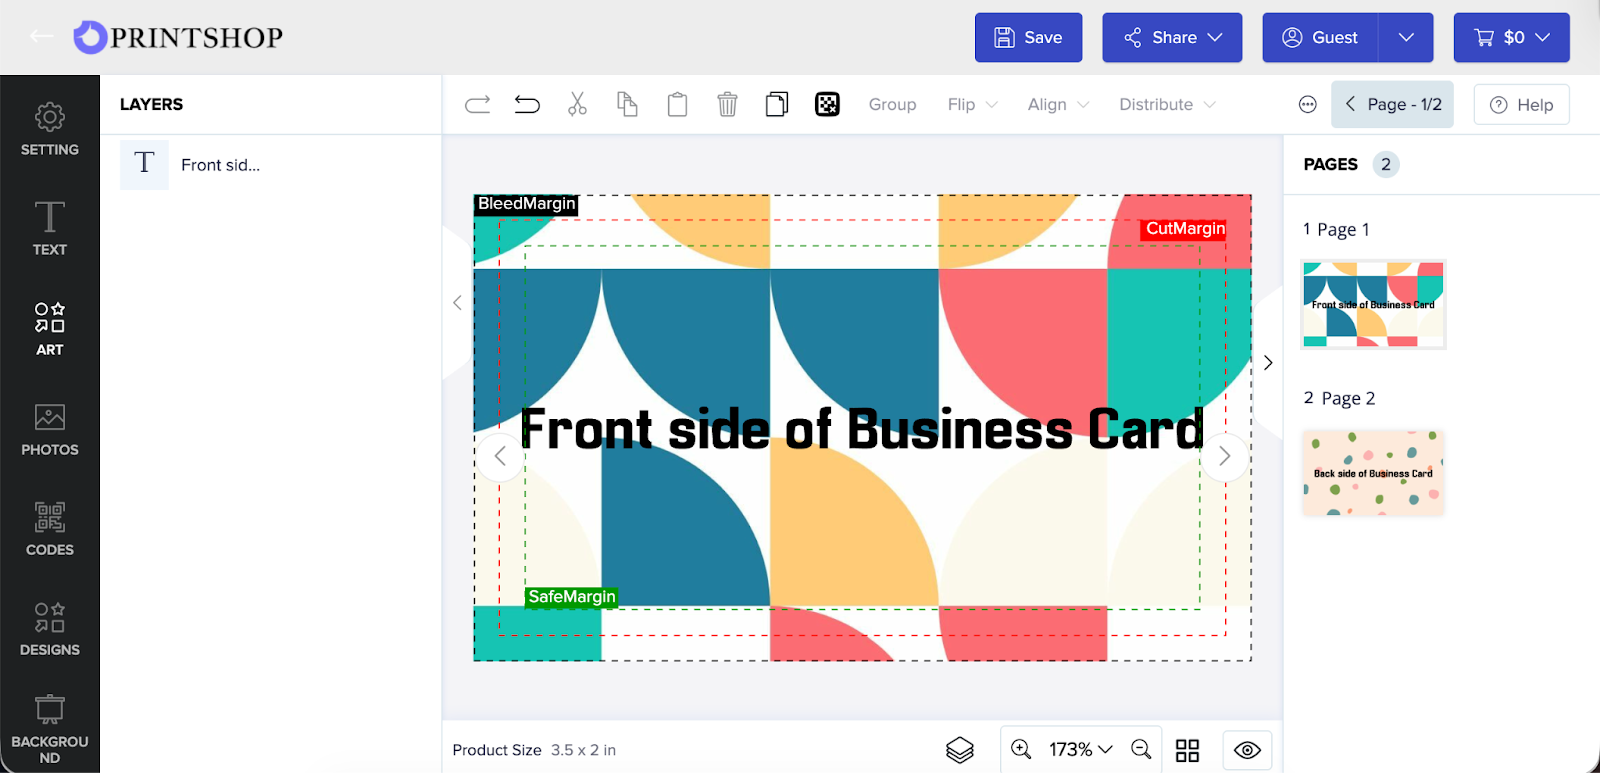
Task: Open the Art shapes panel
Action: (x=50, y=329)
